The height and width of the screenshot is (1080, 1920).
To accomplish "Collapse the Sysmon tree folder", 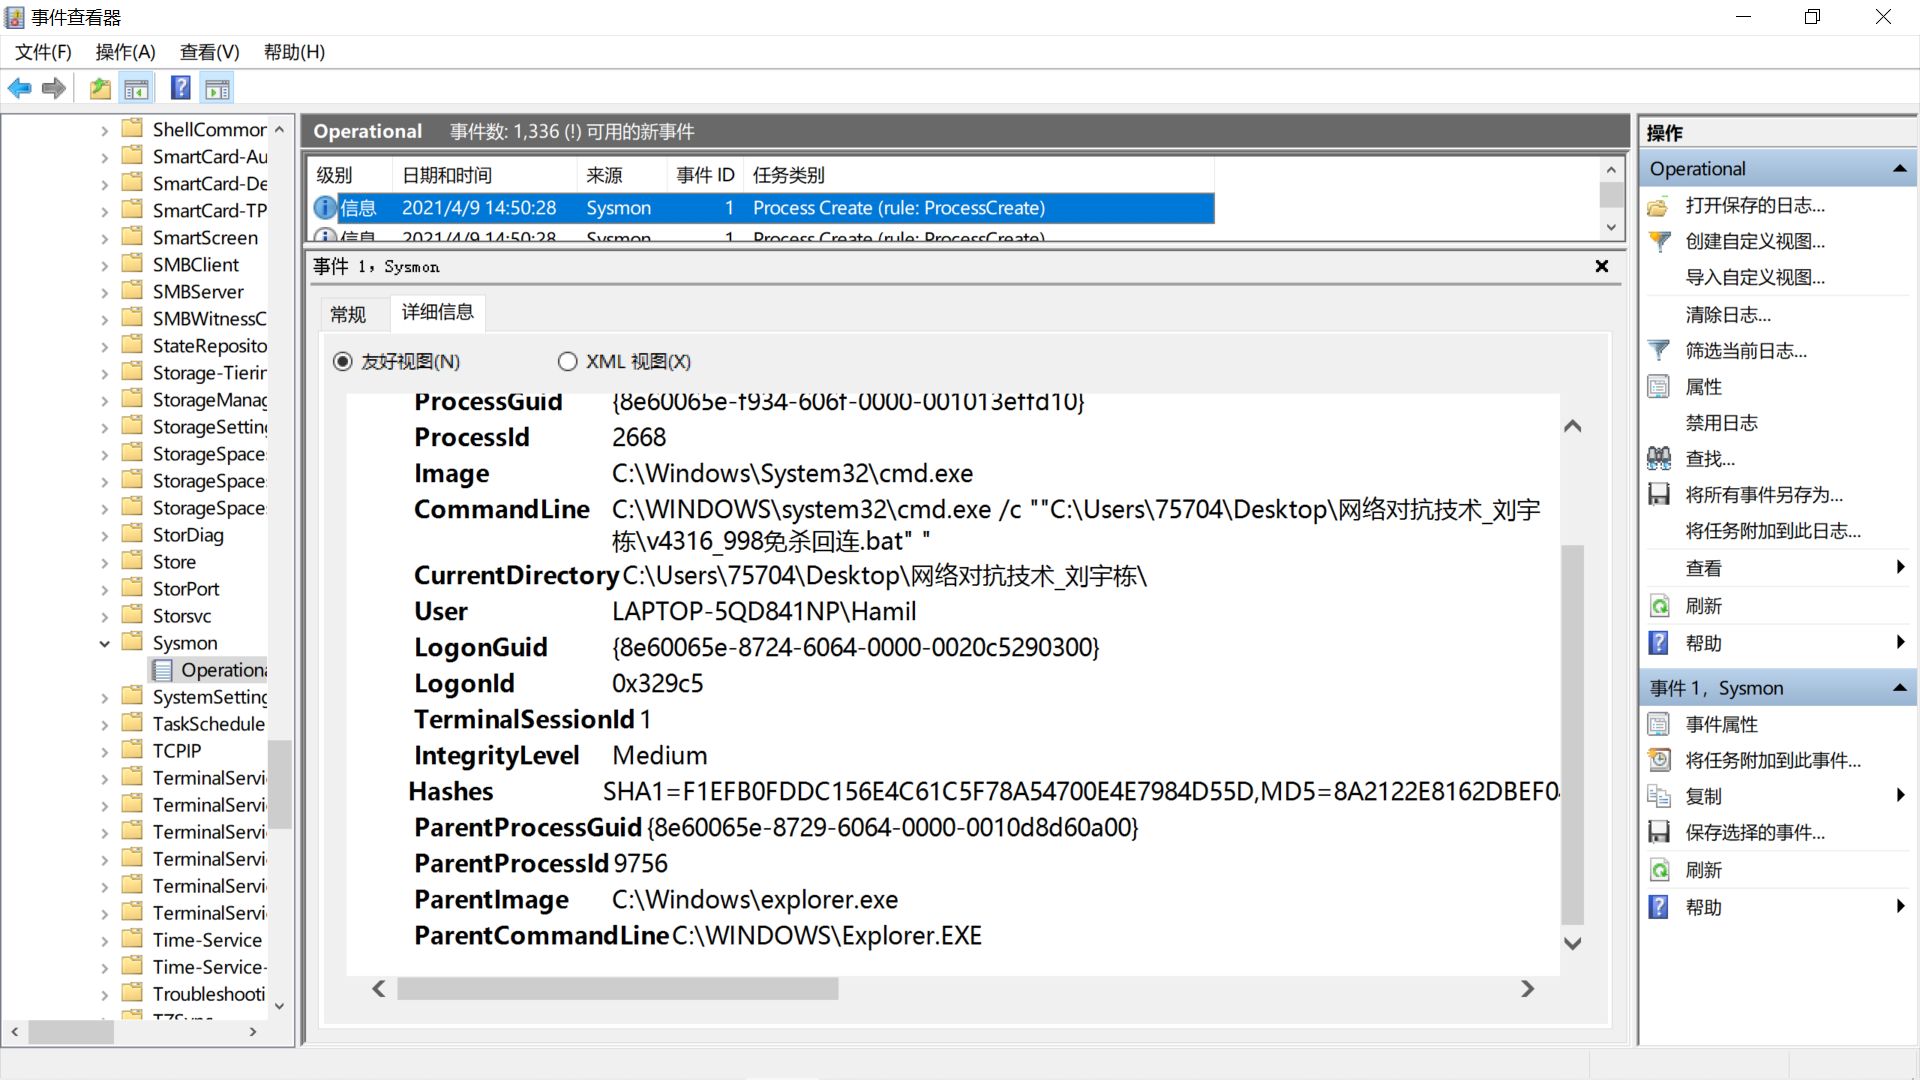I will 104,644.
